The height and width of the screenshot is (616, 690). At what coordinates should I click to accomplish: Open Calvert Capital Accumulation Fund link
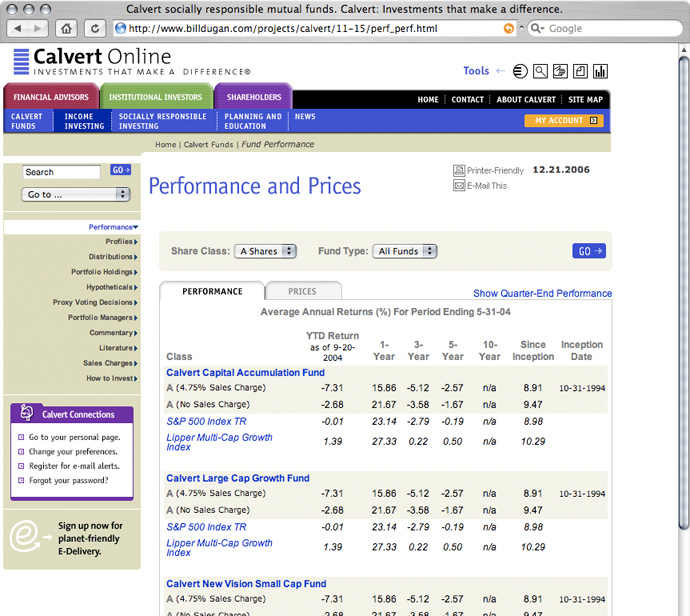coord(245,373)
